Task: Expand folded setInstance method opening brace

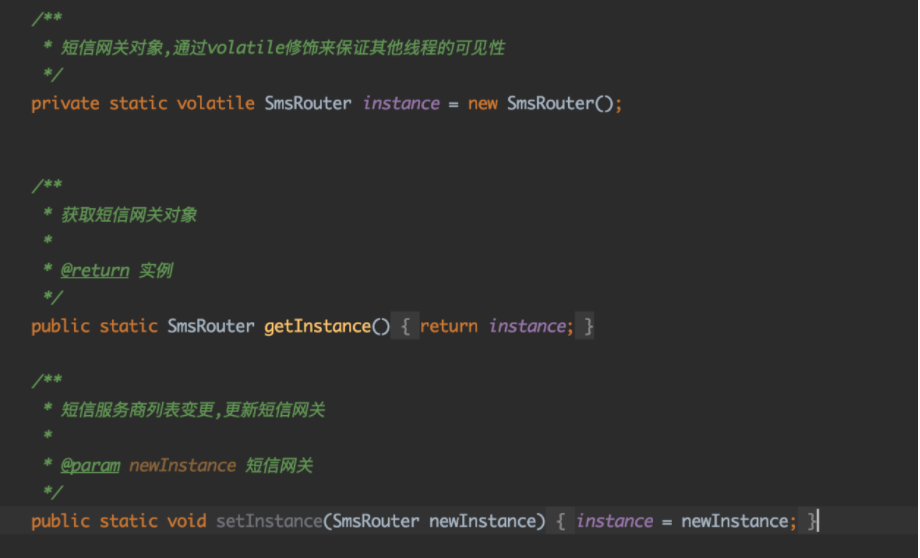Action: (x=560, y=520)
